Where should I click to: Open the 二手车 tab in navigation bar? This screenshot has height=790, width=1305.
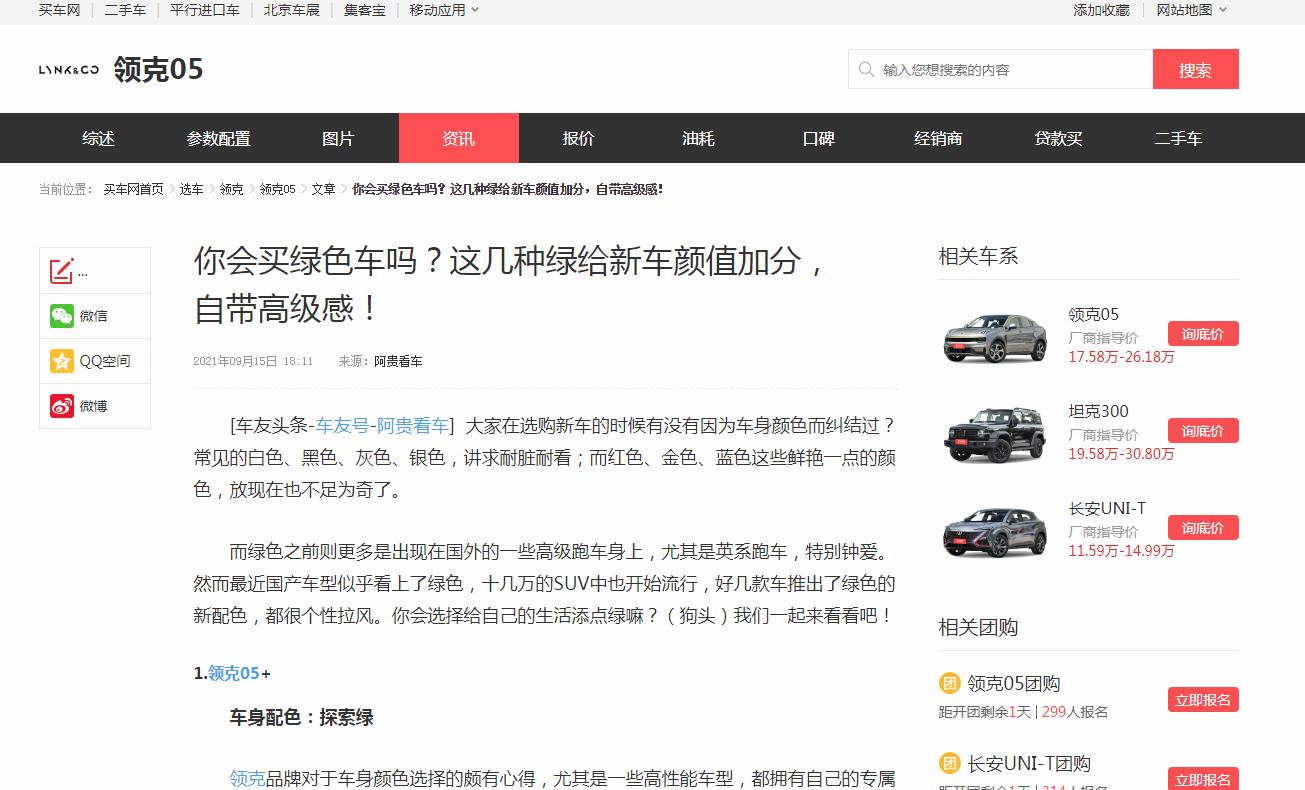tap(1178, 138)
